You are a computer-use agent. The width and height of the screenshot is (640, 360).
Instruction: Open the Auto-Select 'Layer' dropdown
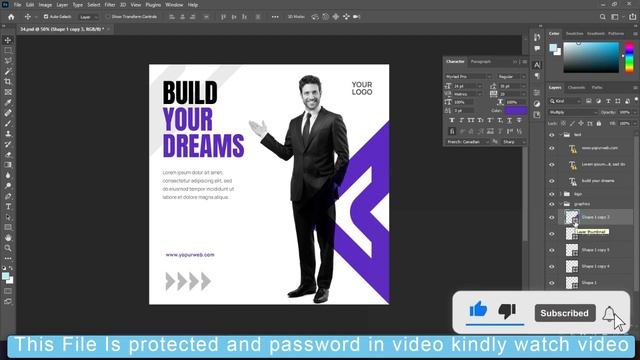click(88, 17)
